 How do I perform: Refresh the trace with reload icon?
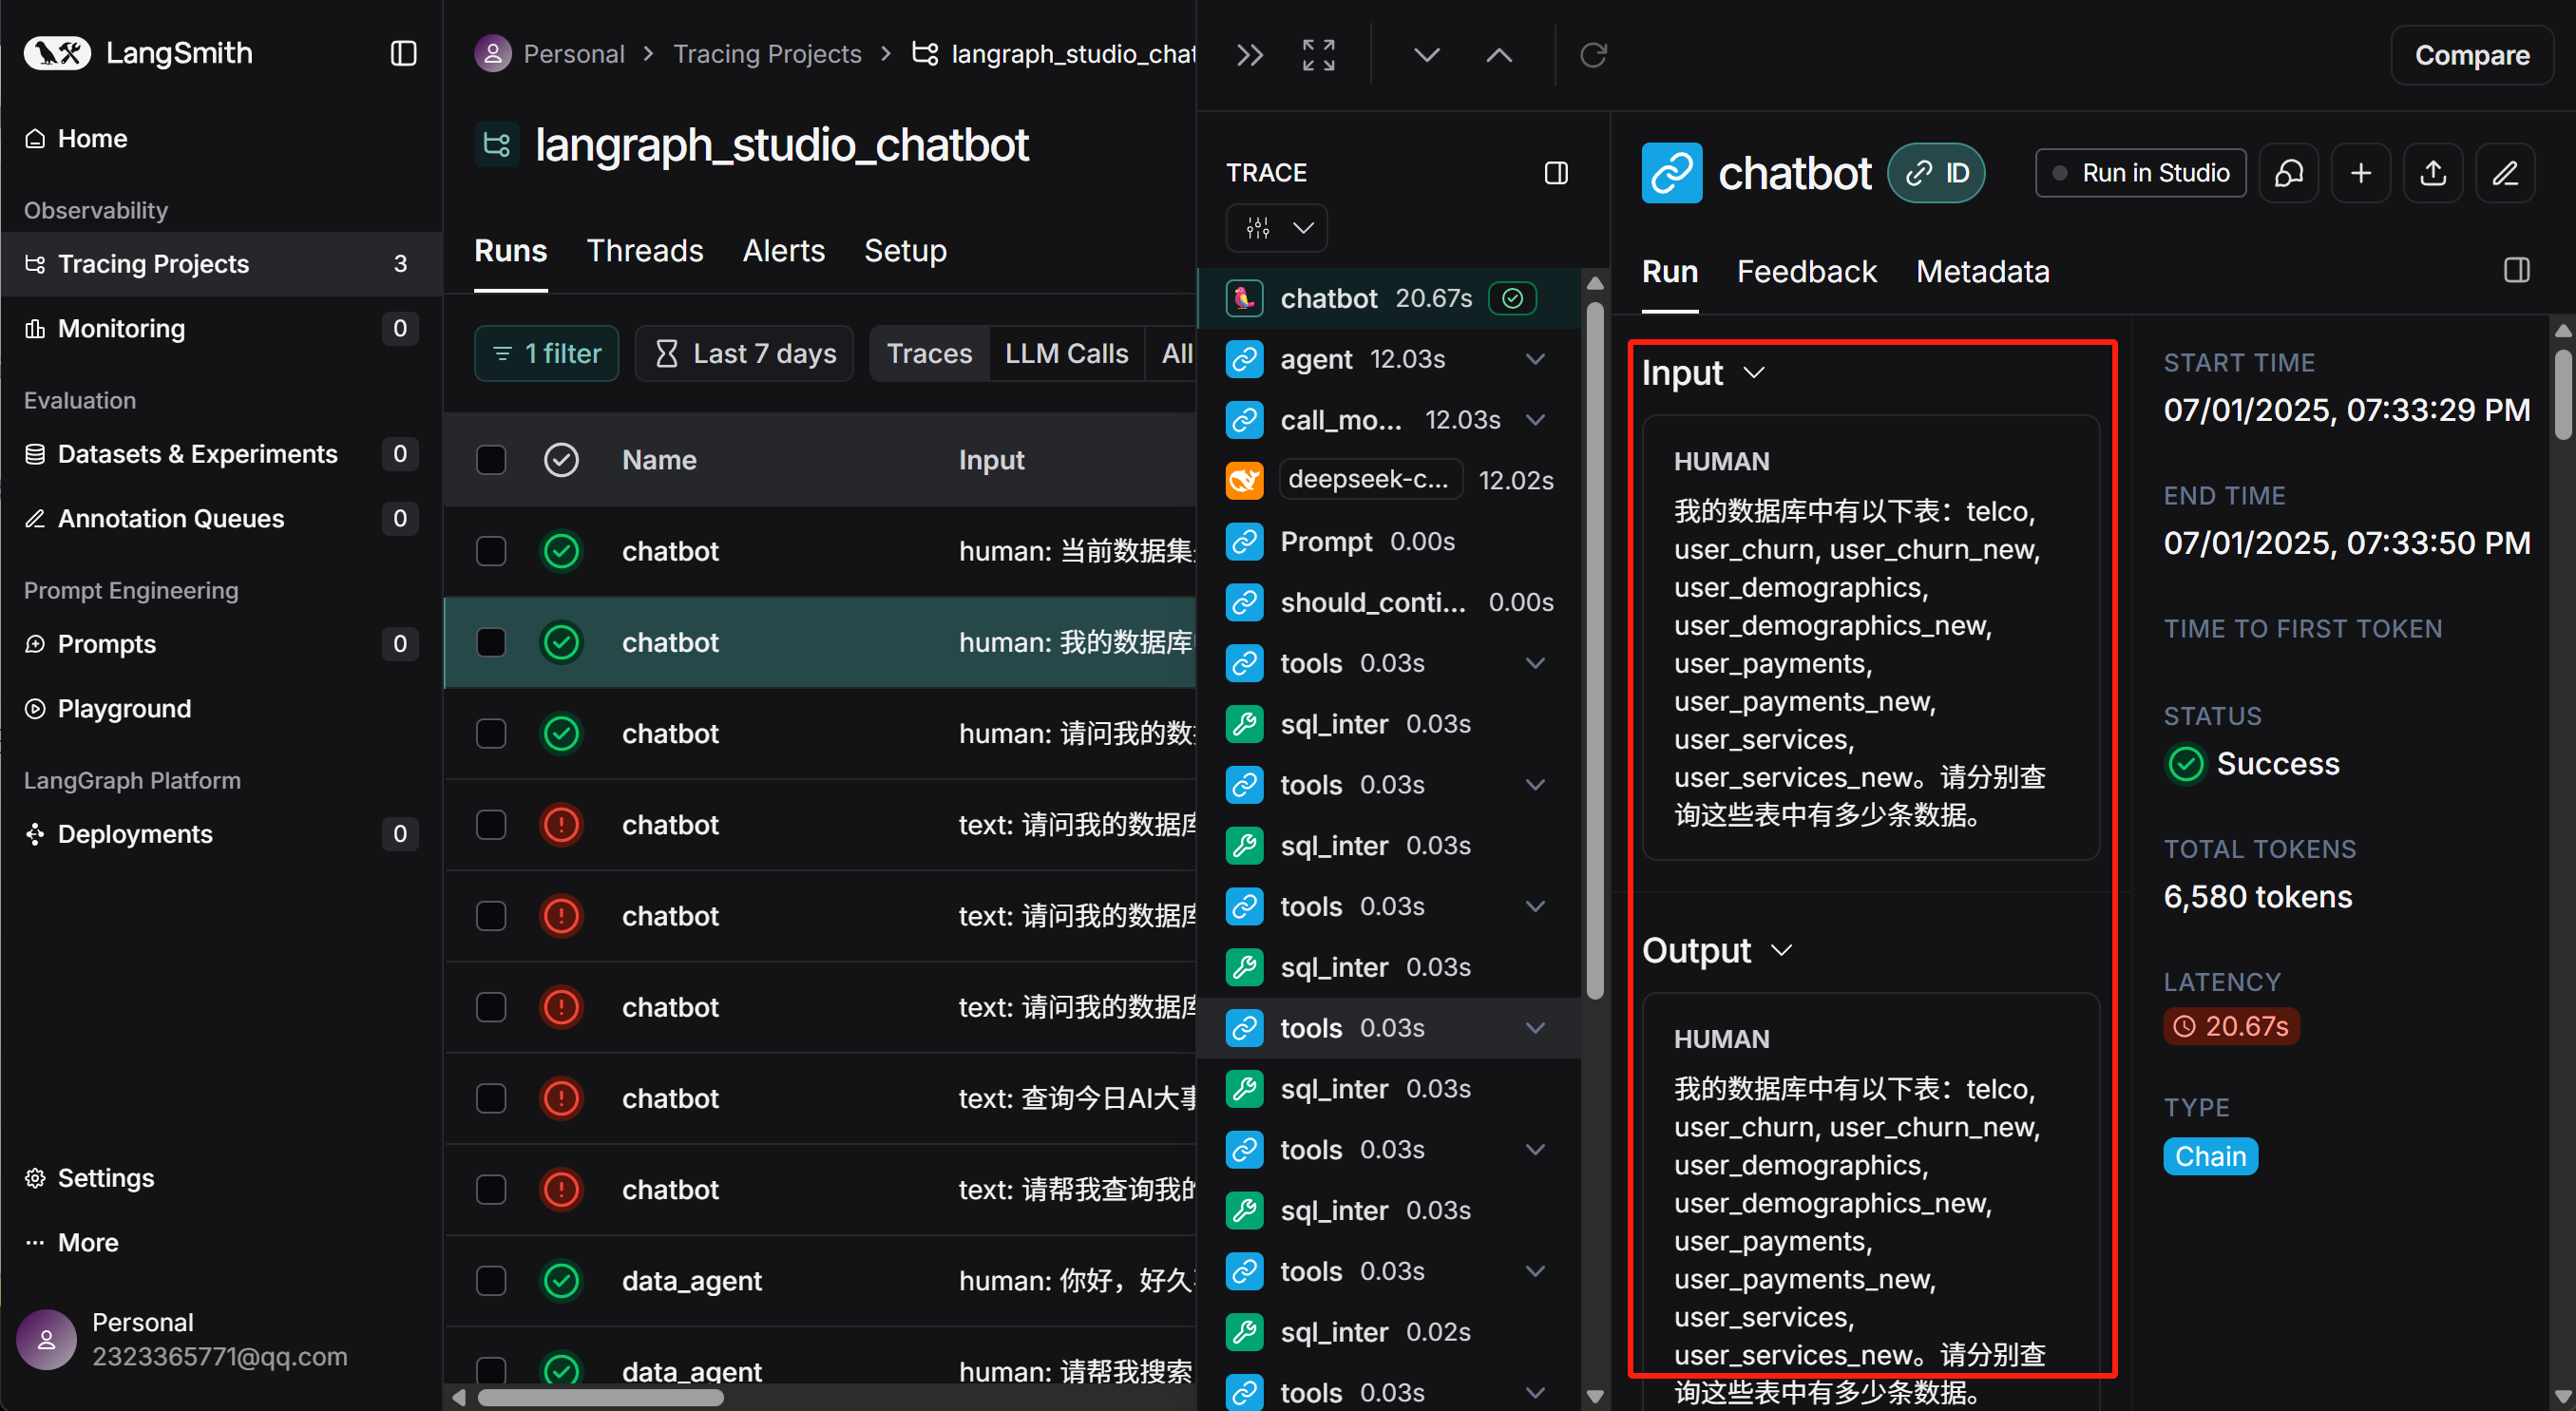1593,55
